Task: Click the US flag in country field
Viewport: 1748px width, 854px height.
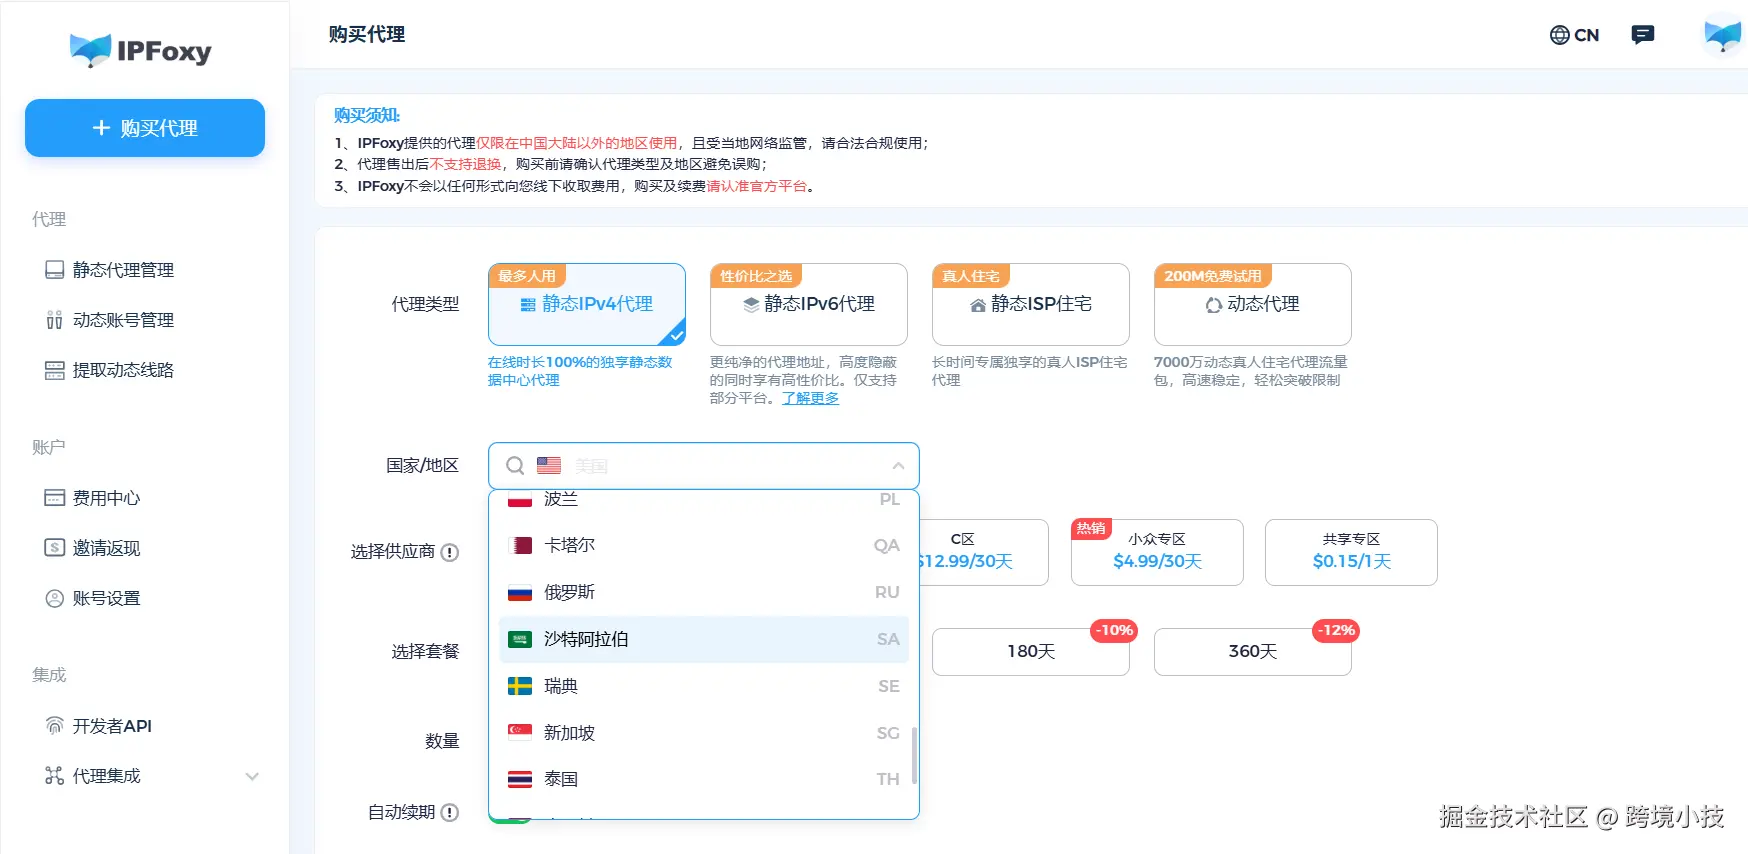Action: click(x=549, y=466)
